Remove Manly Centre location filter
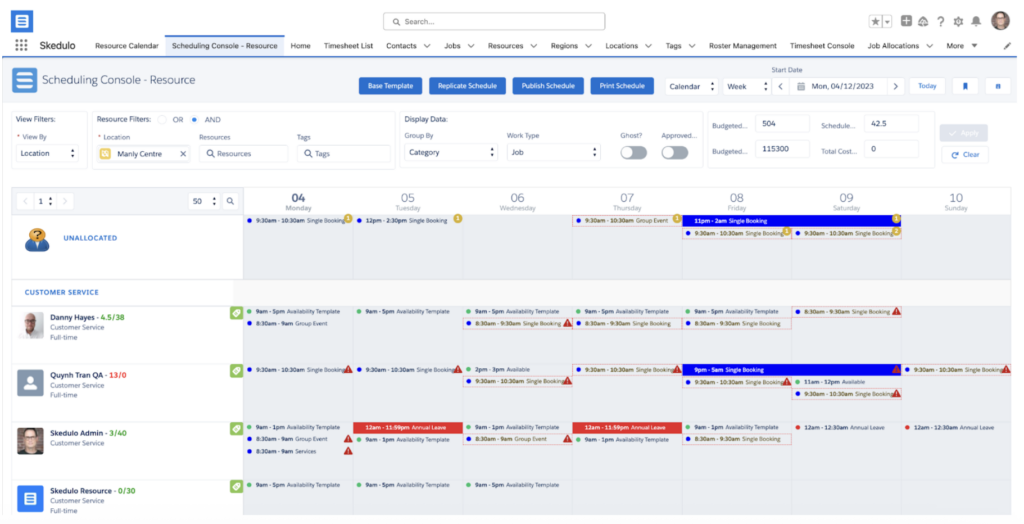The image size is (1024, 524). click(x=183, y=154)
